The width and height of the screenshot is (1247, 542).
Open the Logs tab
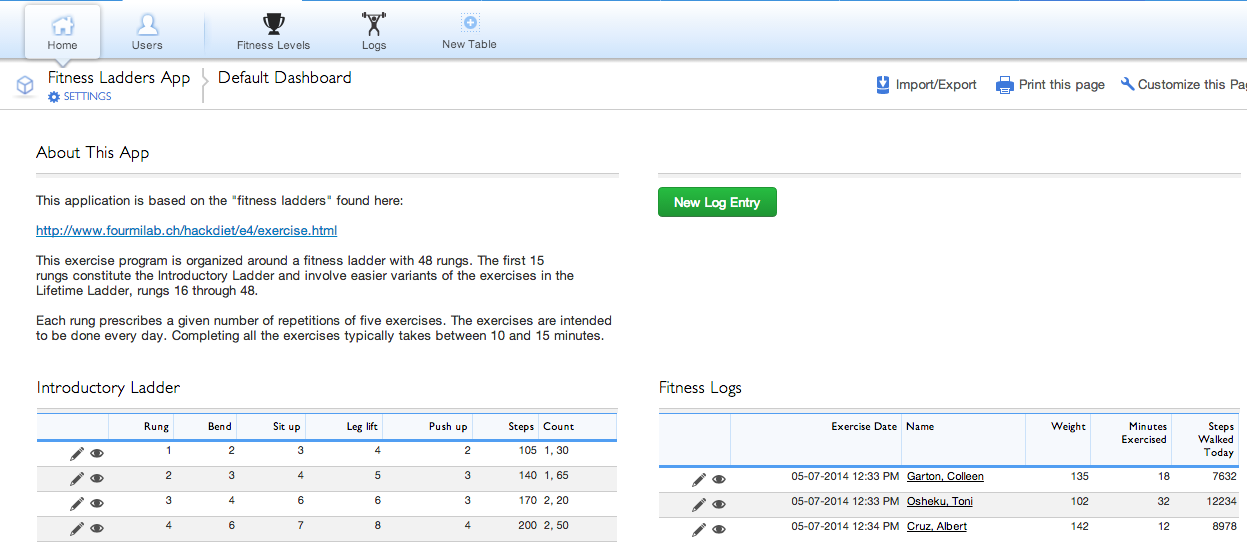click(374, 31)
